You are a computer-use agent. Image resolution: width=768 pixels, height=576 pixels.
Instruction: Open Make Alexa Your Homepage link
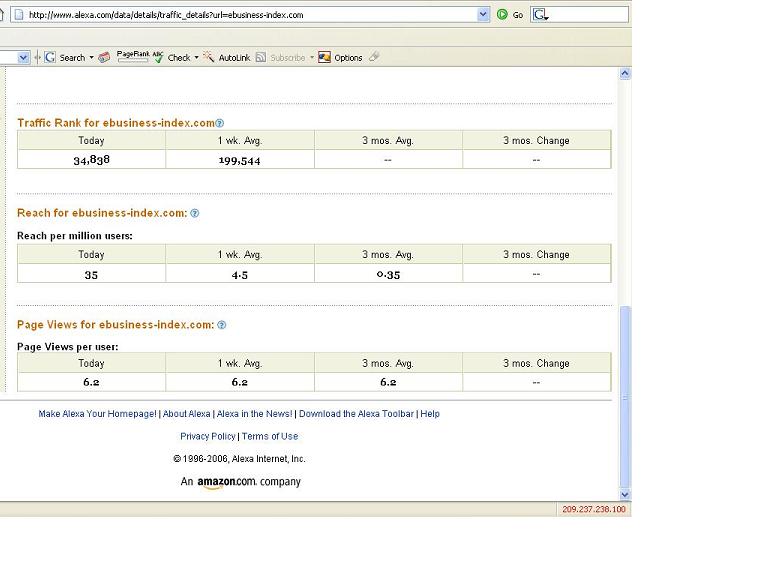click(x=97, y=414)
